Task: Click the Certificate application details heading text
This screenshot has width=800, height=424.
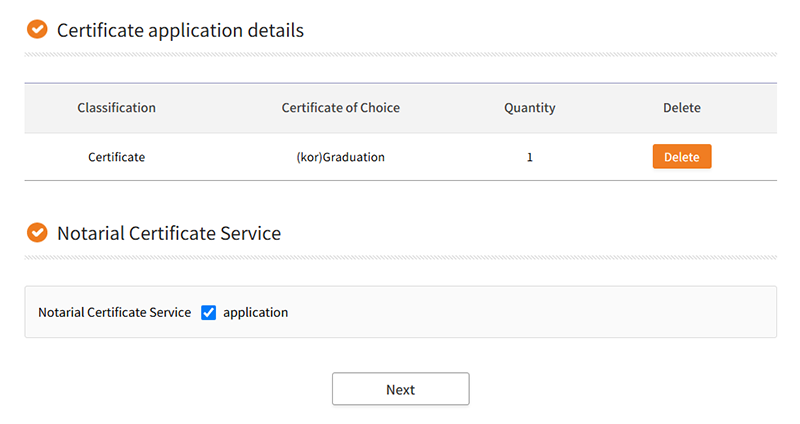Action: pyautogui.click(x=180, y=30)
